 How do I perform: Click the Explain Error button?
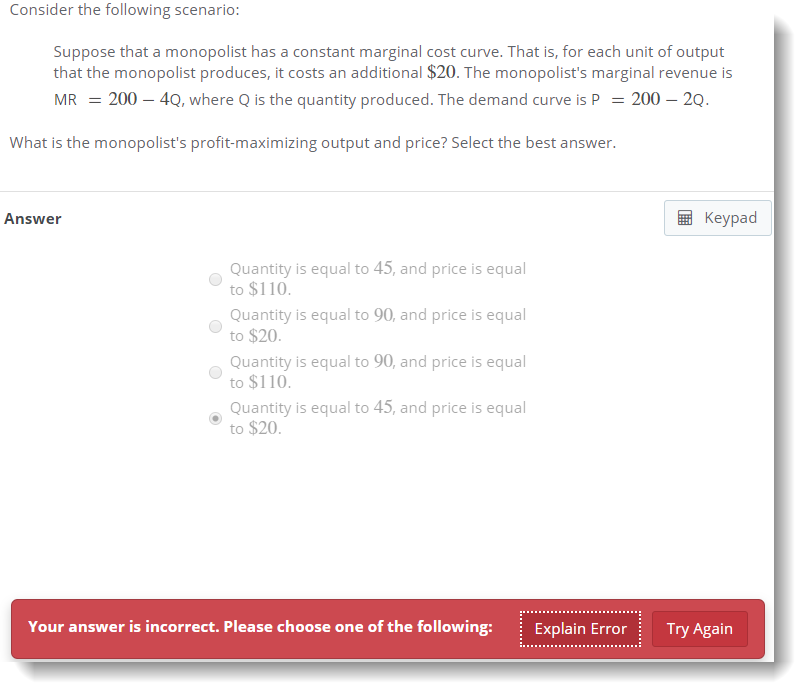580,629
